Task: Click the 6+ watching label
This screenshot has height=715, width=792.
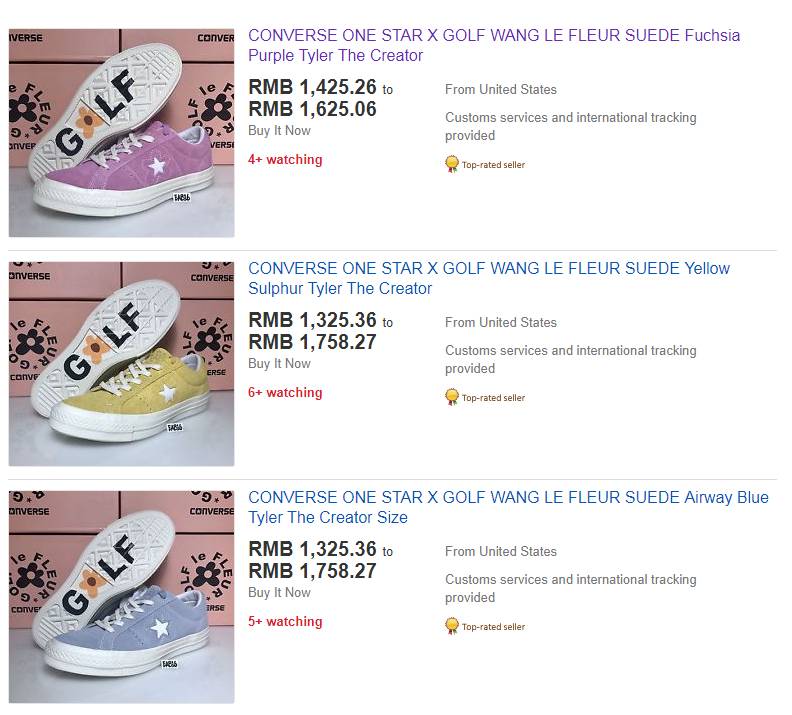Action: pyautogui.click(x=285, y=393)
